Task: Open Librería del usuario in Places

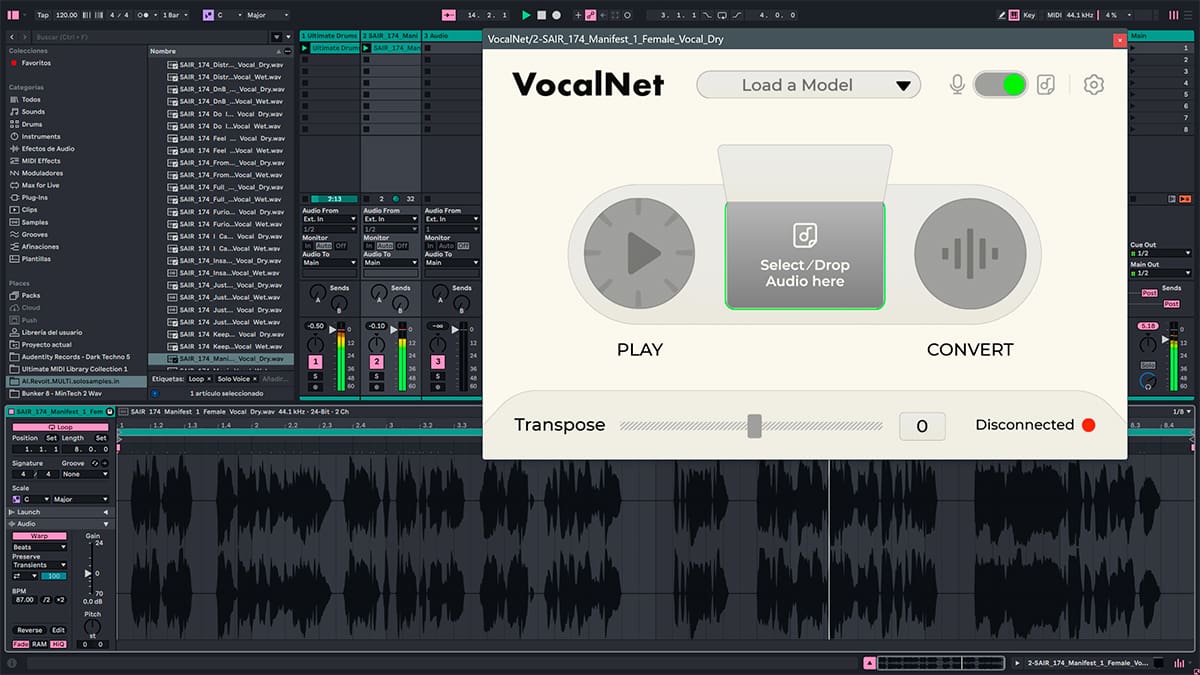Action: [52, 332]
